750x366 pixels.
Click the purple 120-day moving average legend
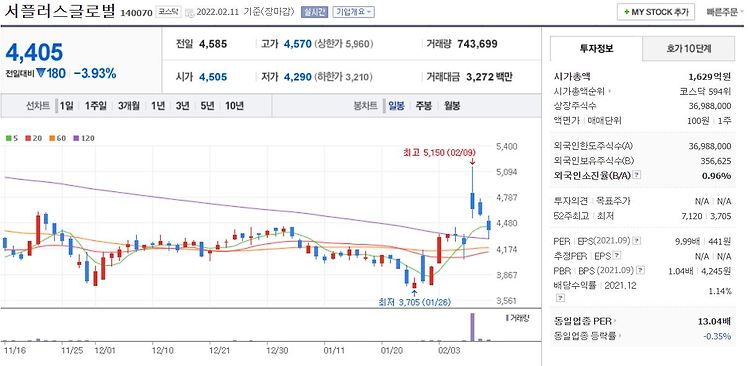coord(83,138)
